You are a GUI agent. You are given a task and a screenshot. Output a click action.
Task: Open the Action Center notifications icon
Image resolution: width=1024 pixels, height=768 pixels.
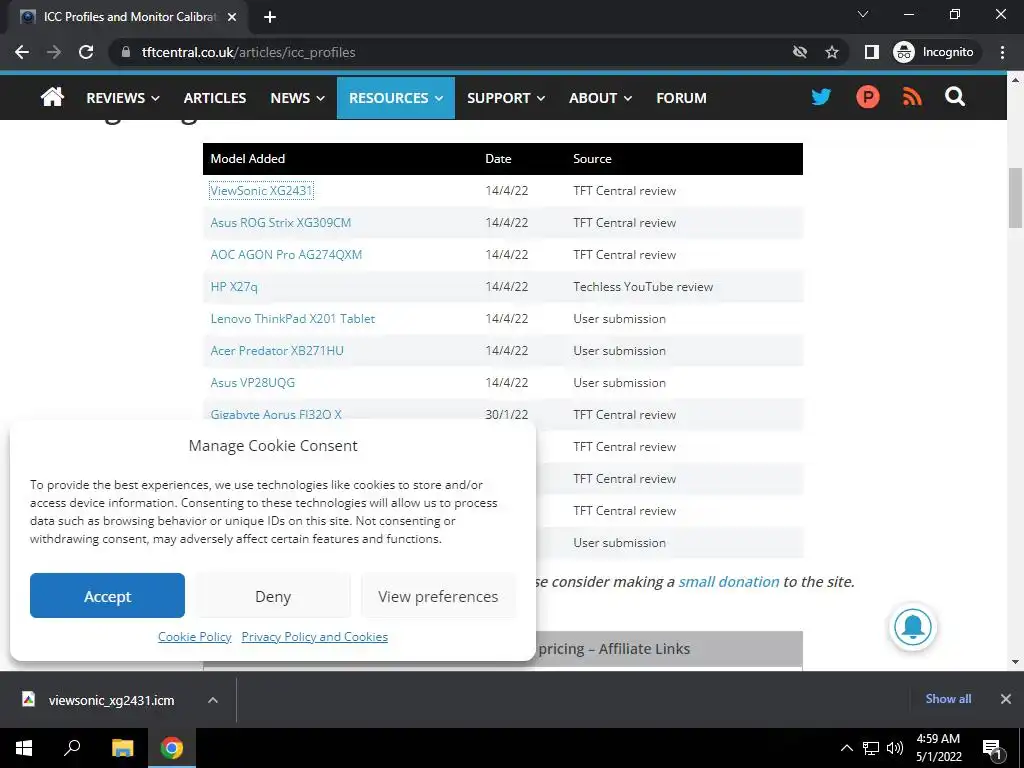click(992, 749)
